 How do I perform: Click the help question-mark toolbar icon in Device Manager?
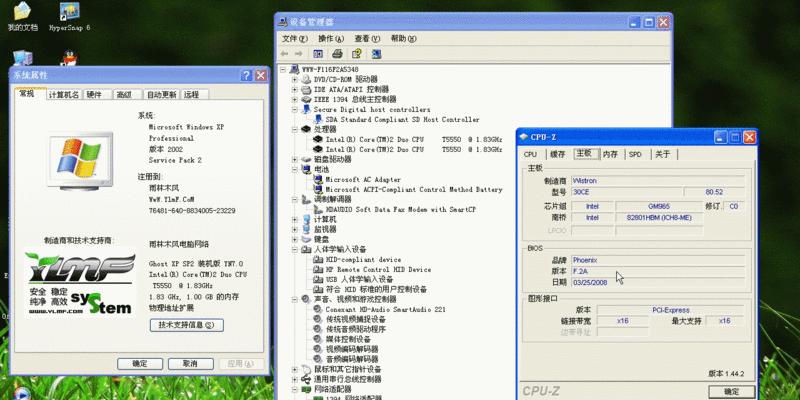point(357,54)
